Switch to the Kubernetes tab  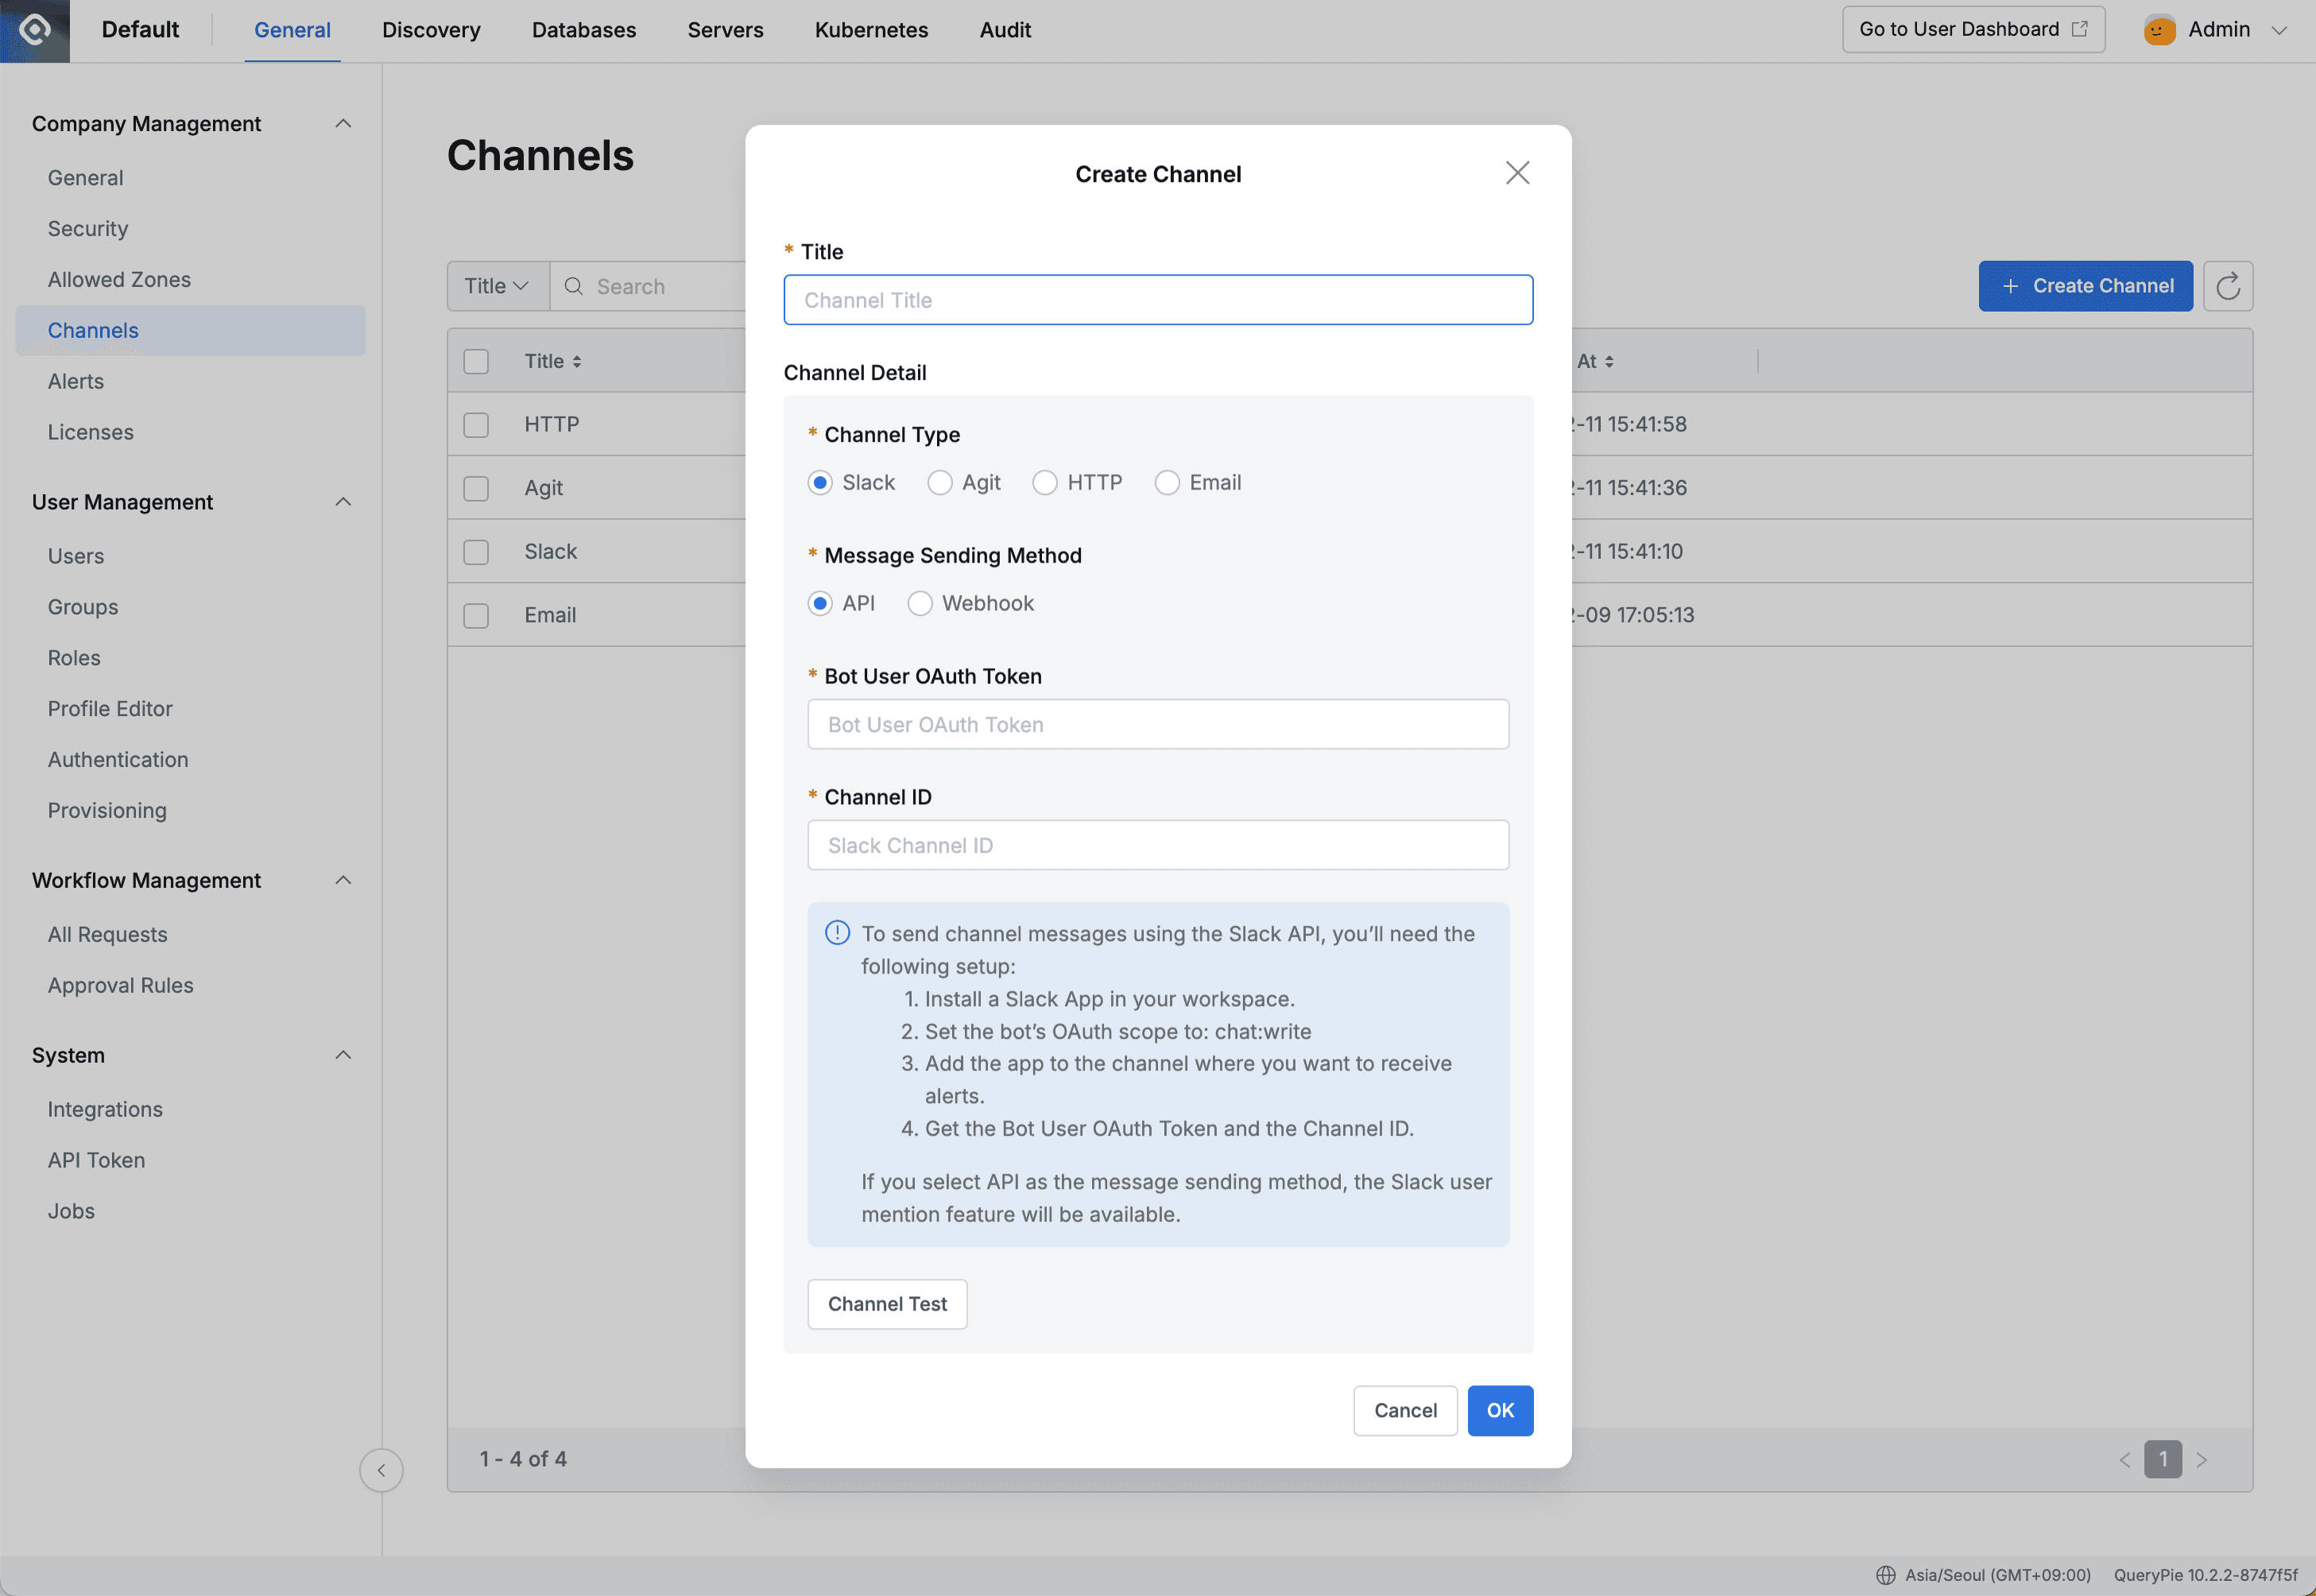click(x=870, y=30)
